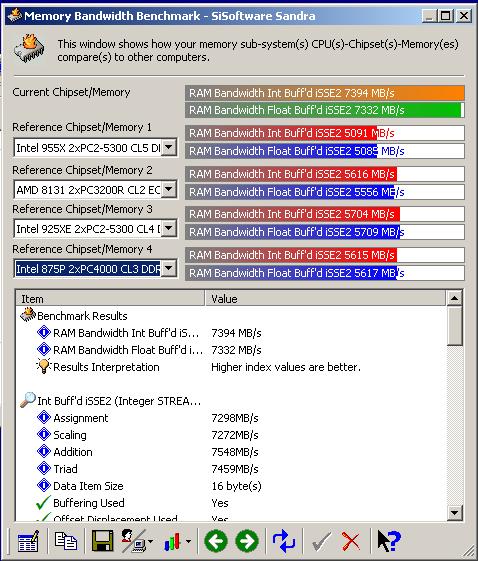The height and width of the screenshot is (561, 478).
Task: Open Reference Chipset/Memory 1 dropdown arrow
Action: coord(169,147)
